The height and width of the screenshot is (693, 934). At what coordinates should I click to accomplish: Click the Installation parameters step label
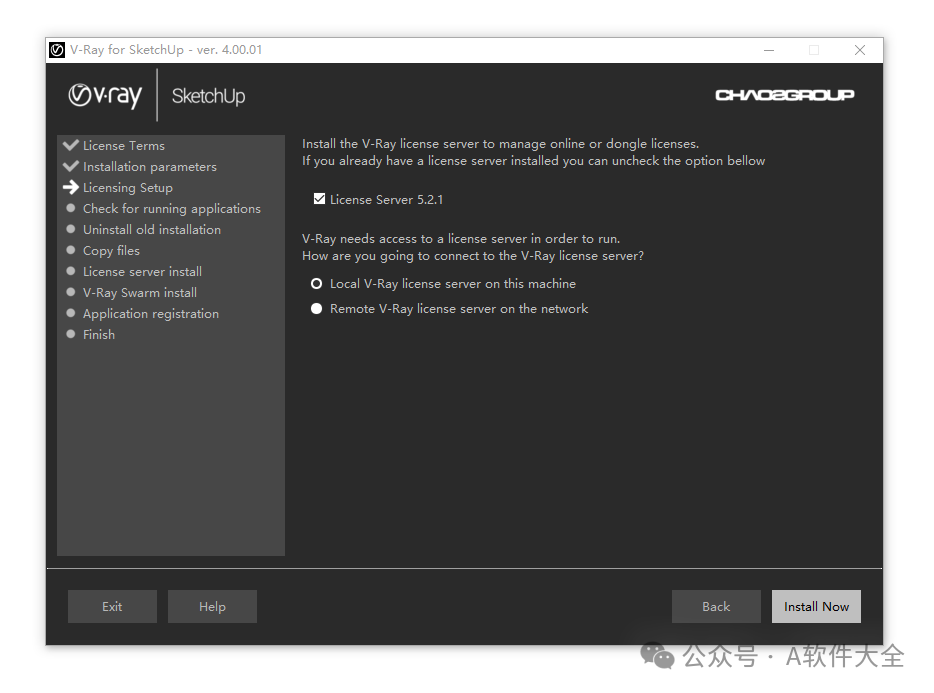pyautogui.click(x=150, y=167)
